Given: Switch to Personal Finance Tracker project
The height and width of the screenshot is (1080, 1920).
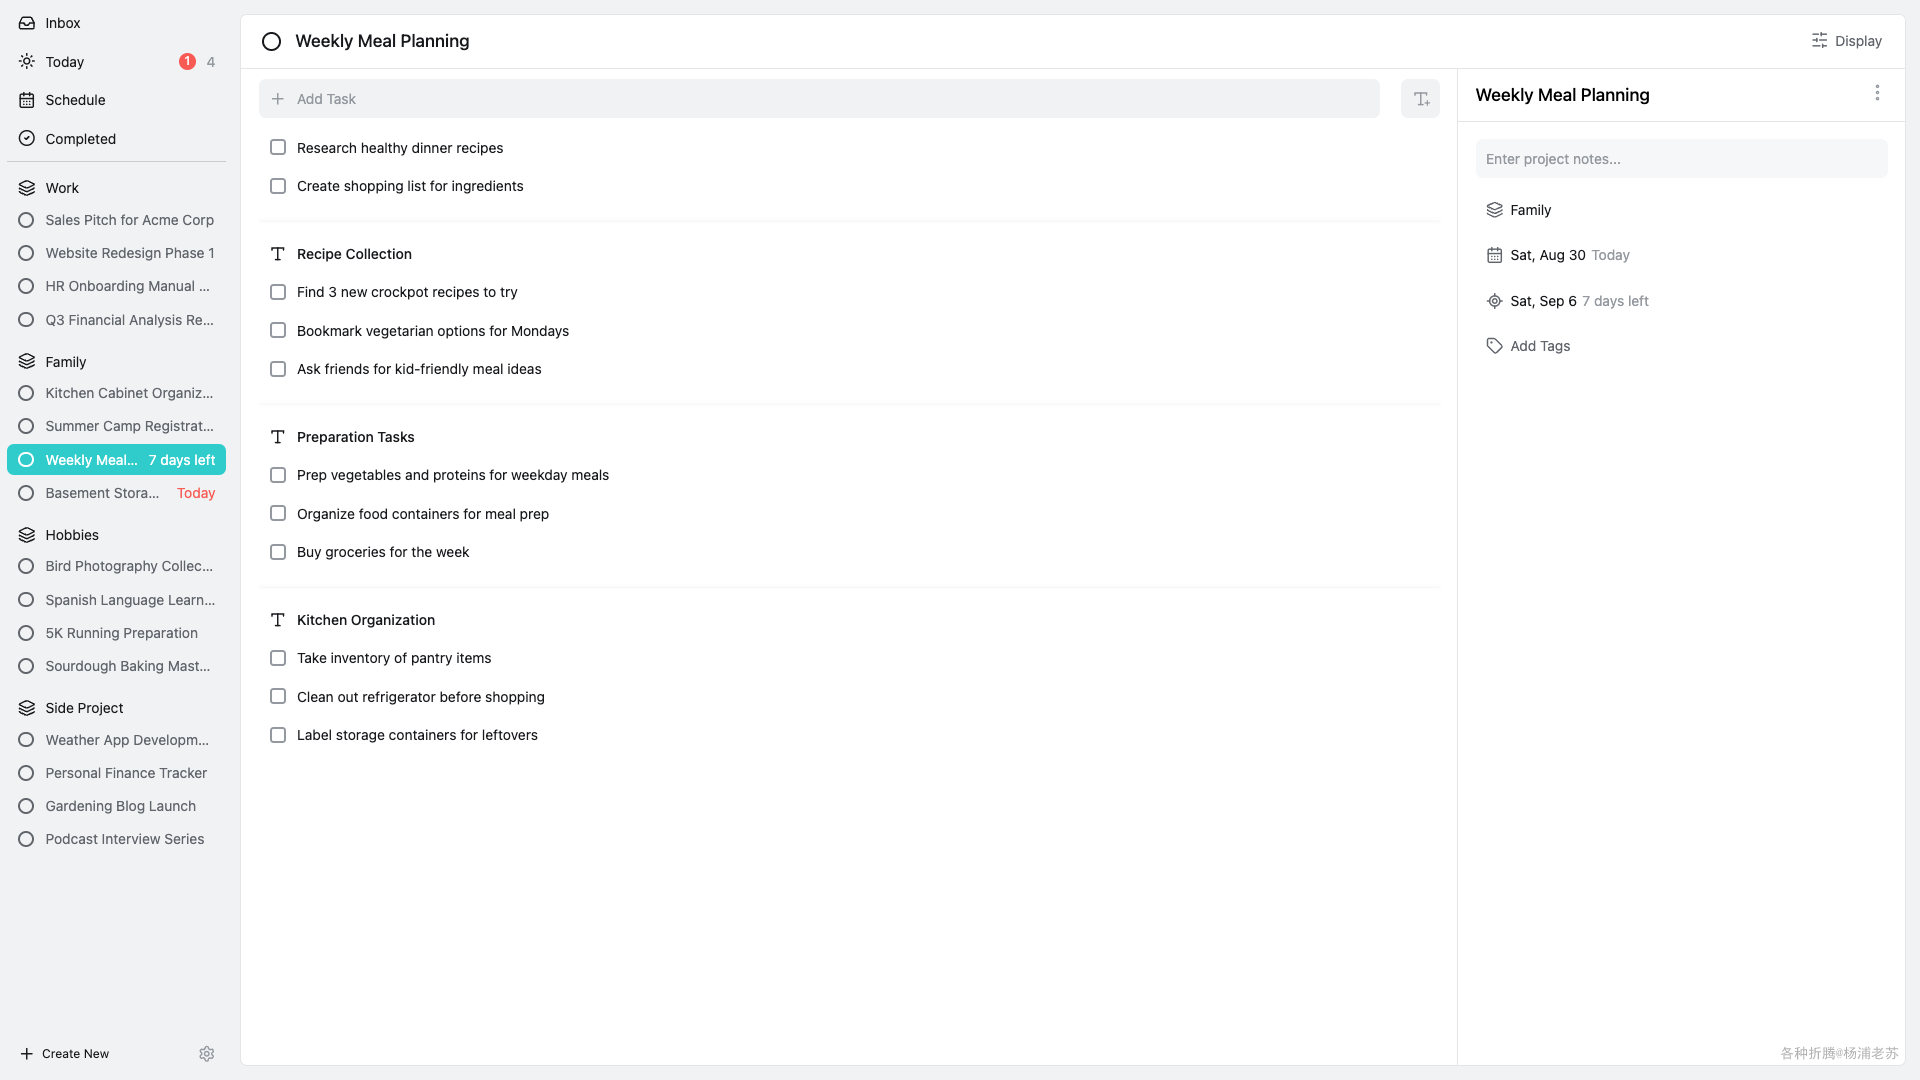Looking at the screenshot, I should (x=126, y=773).
